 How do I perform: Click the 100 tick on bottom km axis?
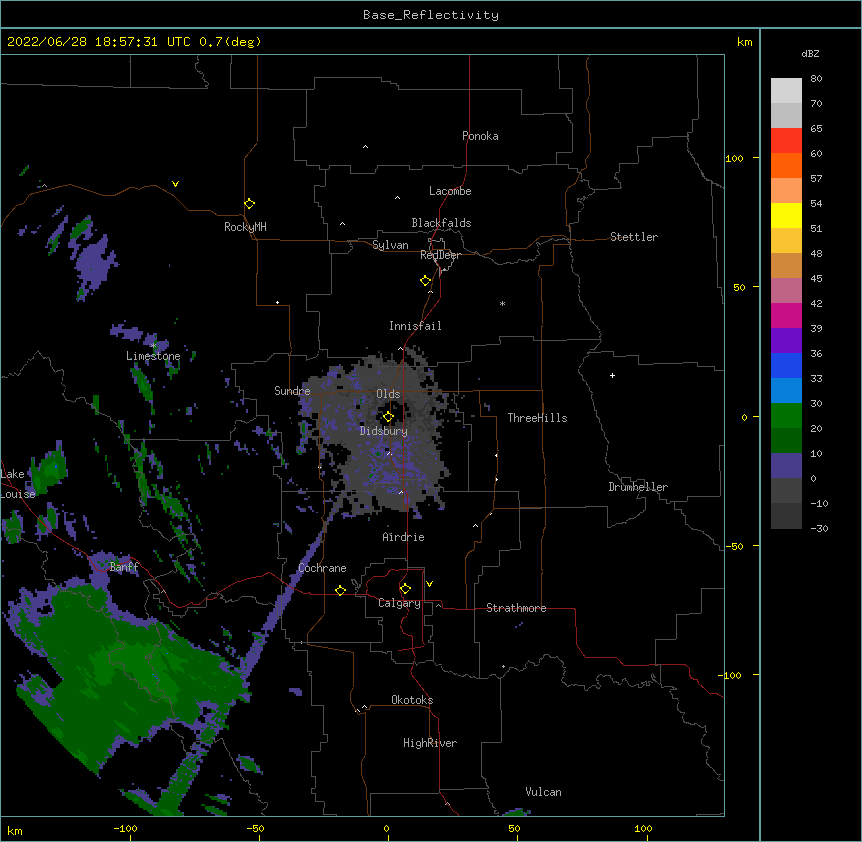pos(643,829)
